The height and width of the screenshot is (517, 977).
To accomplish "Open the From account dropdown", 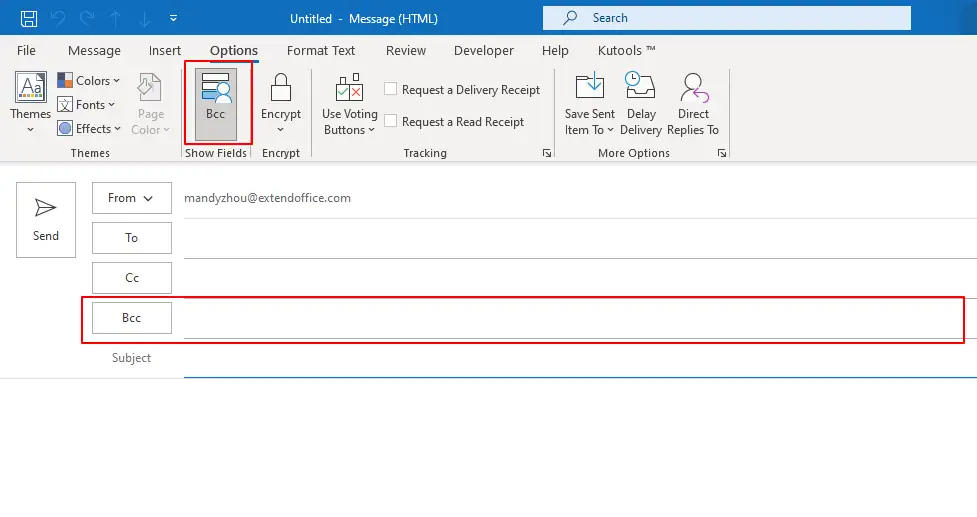I will (131, 198).
